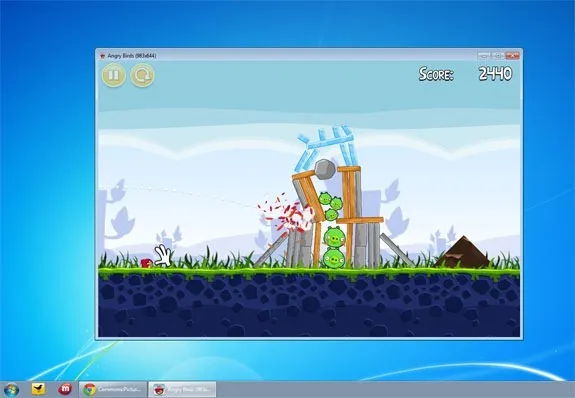Click the brown dirt mound on the right
This screenshot has height=398, width=575.
463,252
